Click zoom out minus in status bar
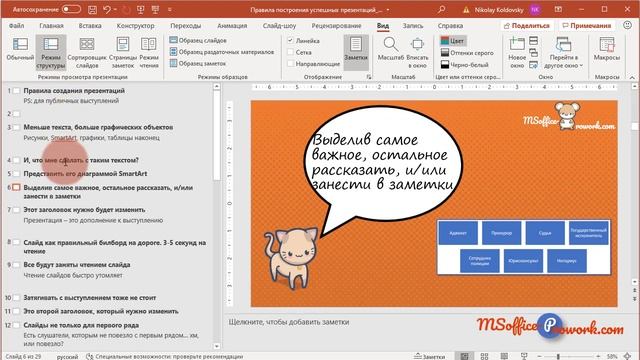Viewport: 640px width, 360px height. pos(539,356)
